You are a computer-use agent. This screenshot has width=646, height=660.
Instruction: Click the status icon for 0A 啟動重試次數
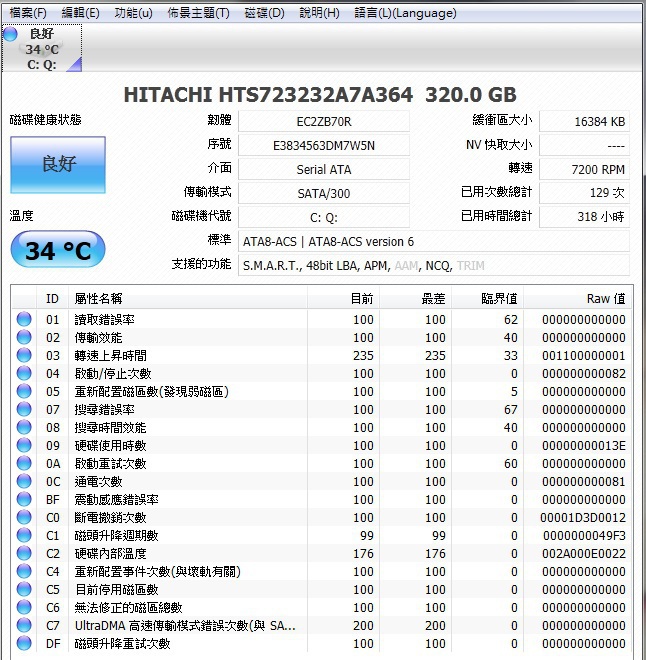tap(24, 463)
